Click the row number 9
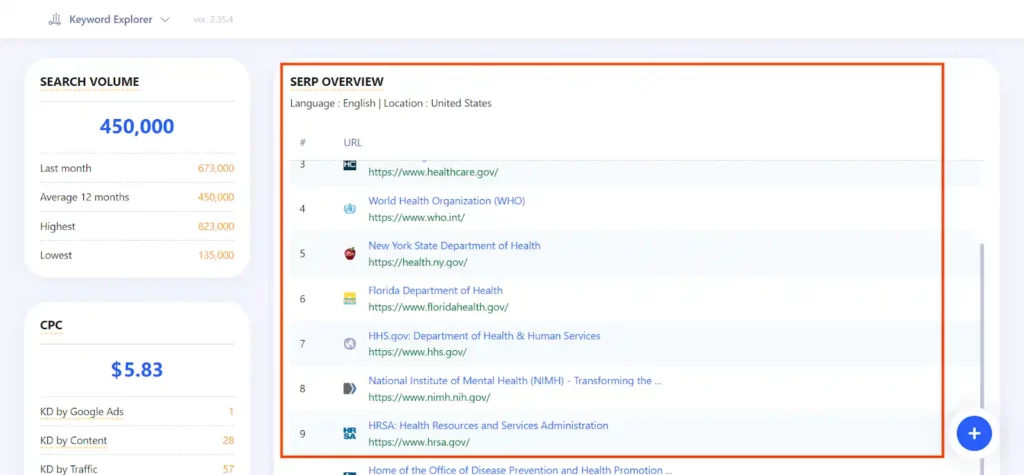The image size is (1024, 475). pyautogui.click(x=302, y=433)
